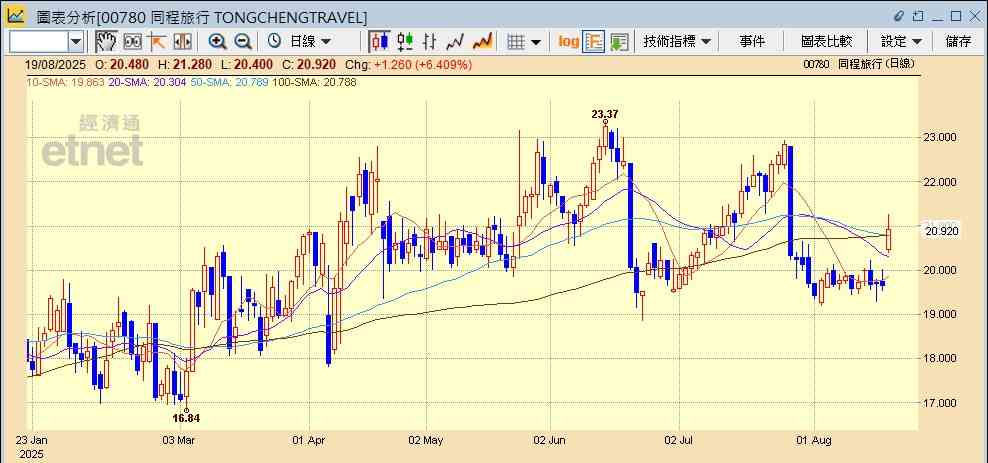Click the 19/08/2025 date readout

click(x=55, y=64)
